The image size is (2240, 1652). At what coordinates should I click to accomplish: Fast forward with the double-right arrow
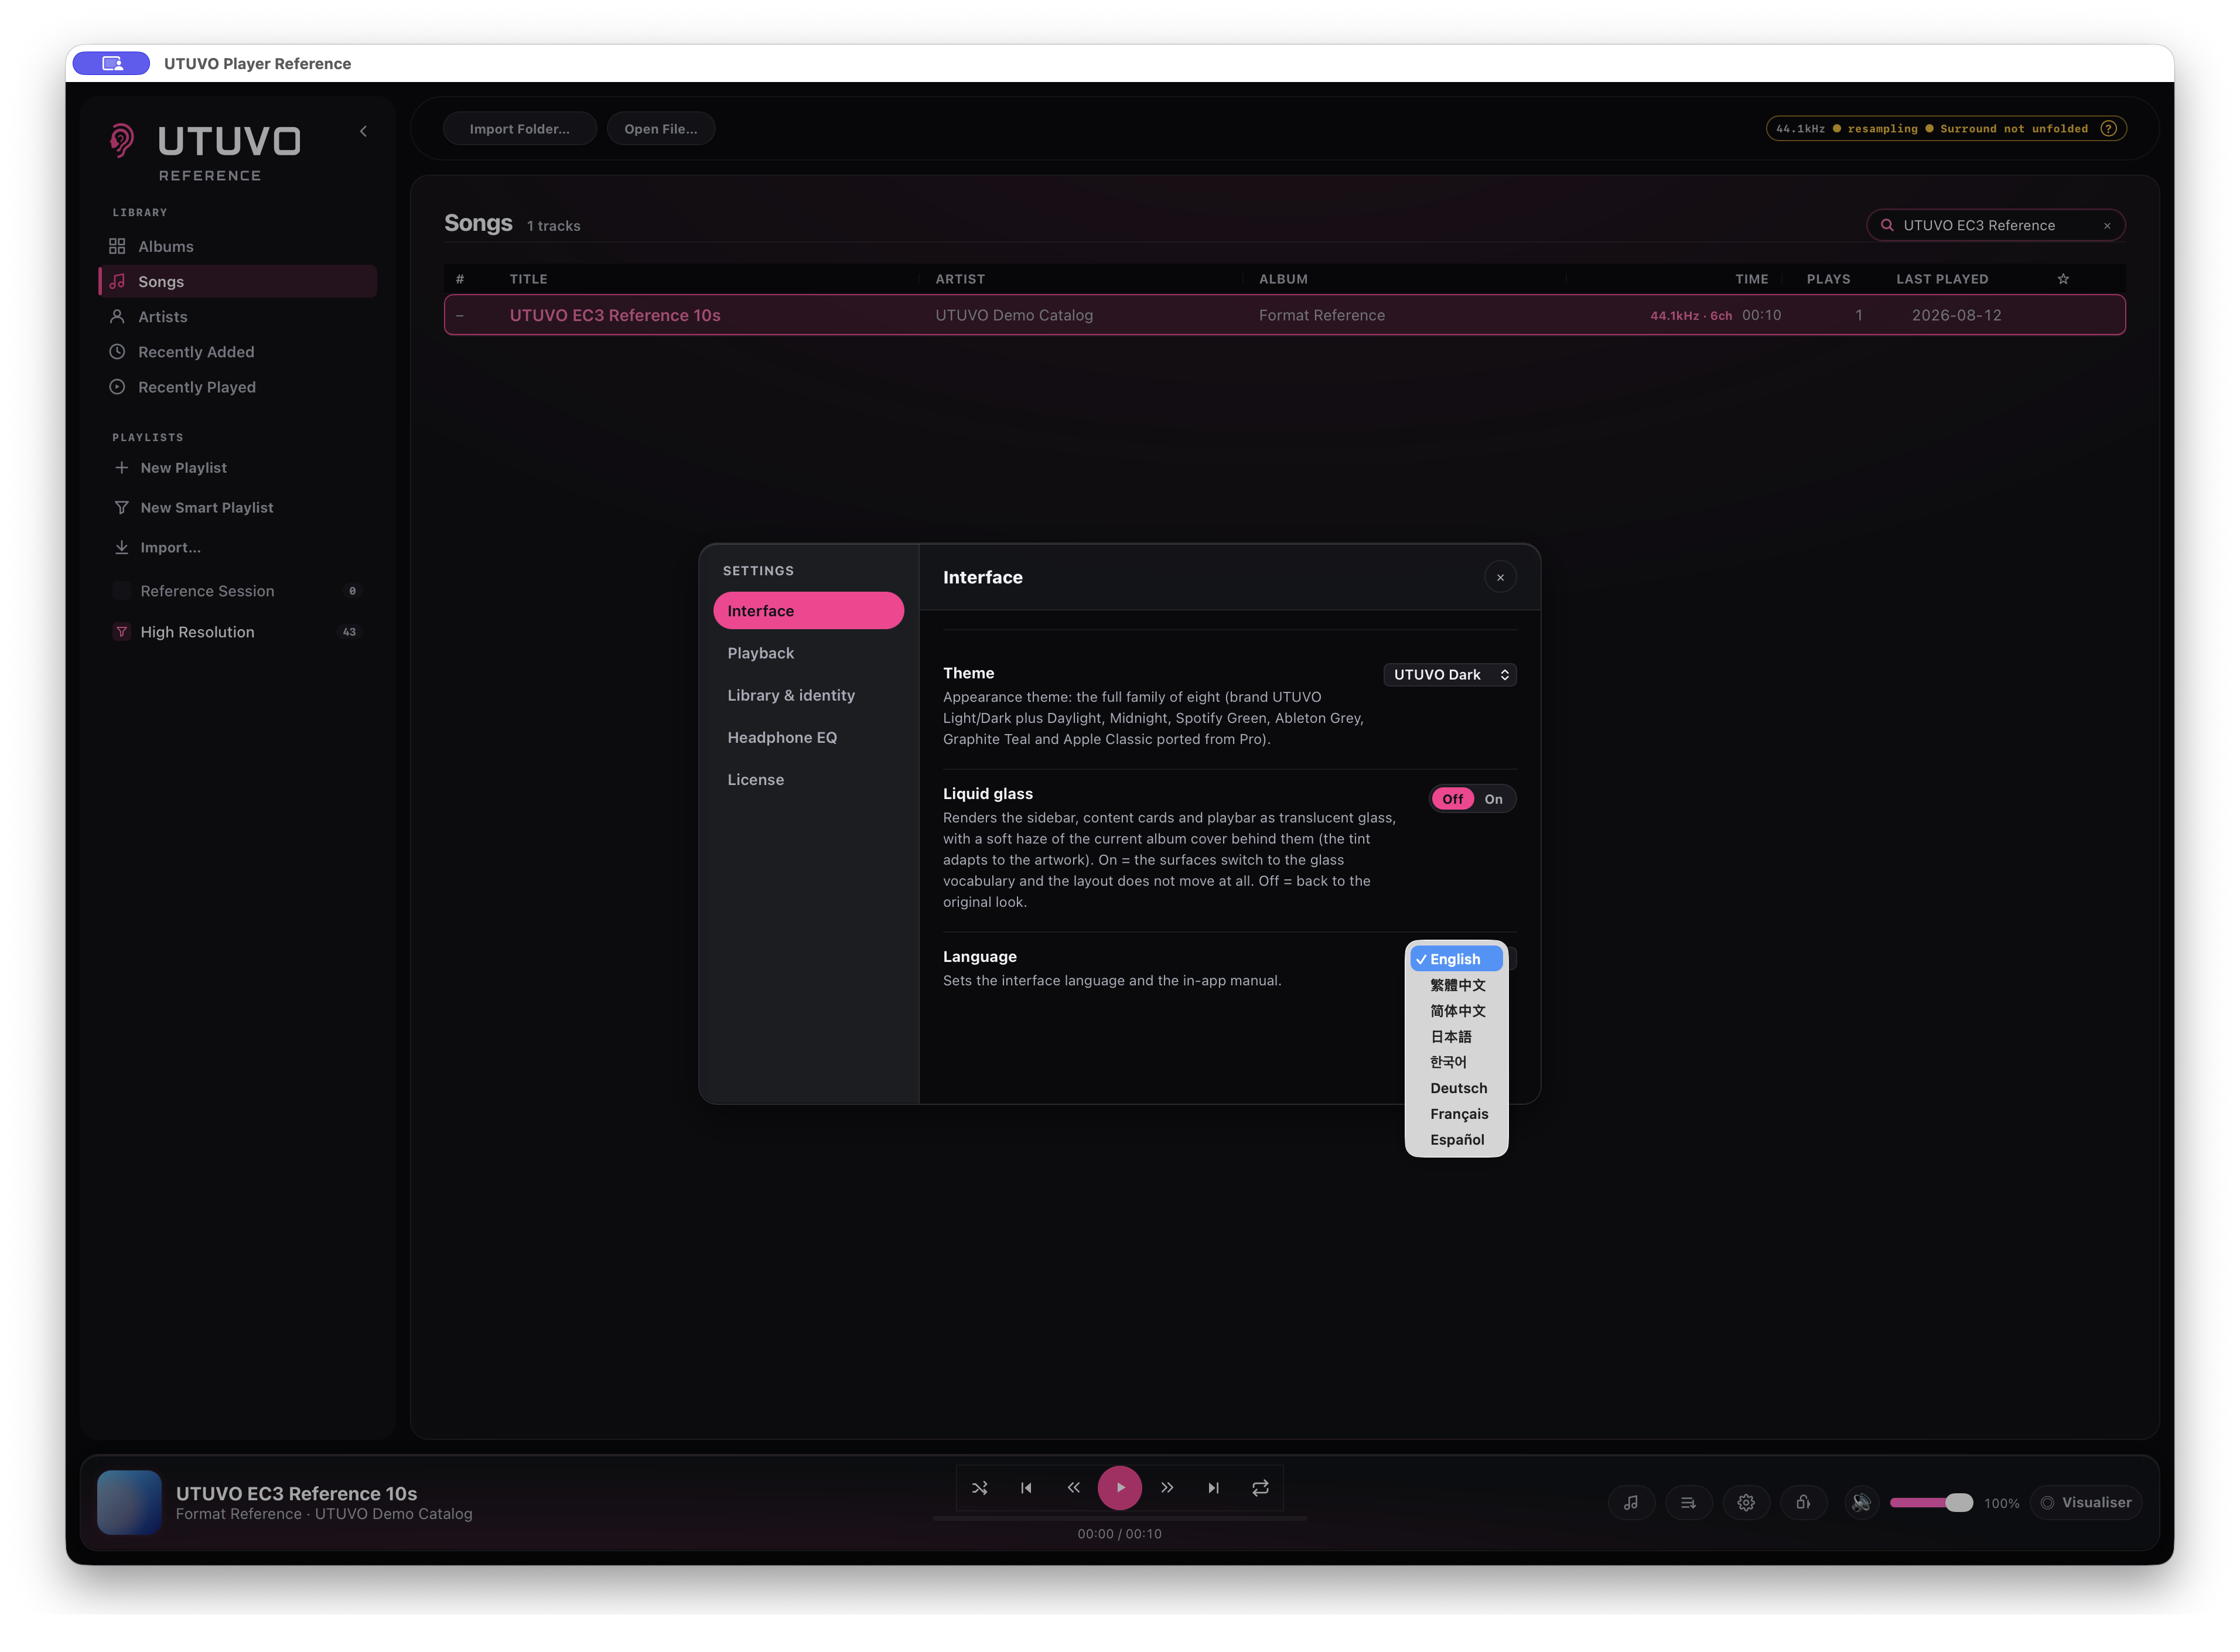click(x=1166, y=1488)
